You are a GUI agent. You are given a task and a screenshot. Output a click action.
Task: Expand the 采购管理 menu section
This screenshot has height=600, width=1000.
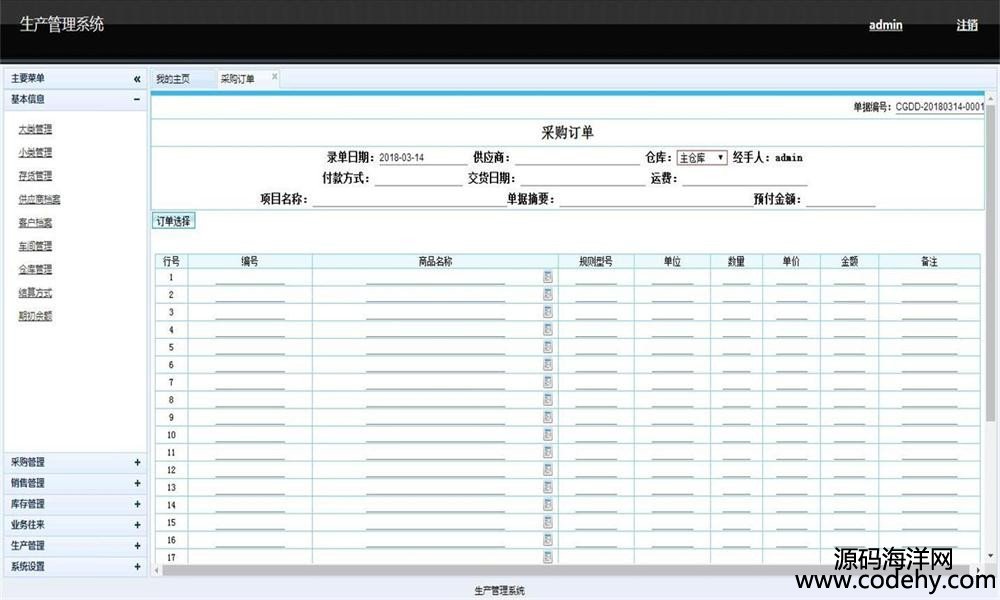(x=137, y=462)
